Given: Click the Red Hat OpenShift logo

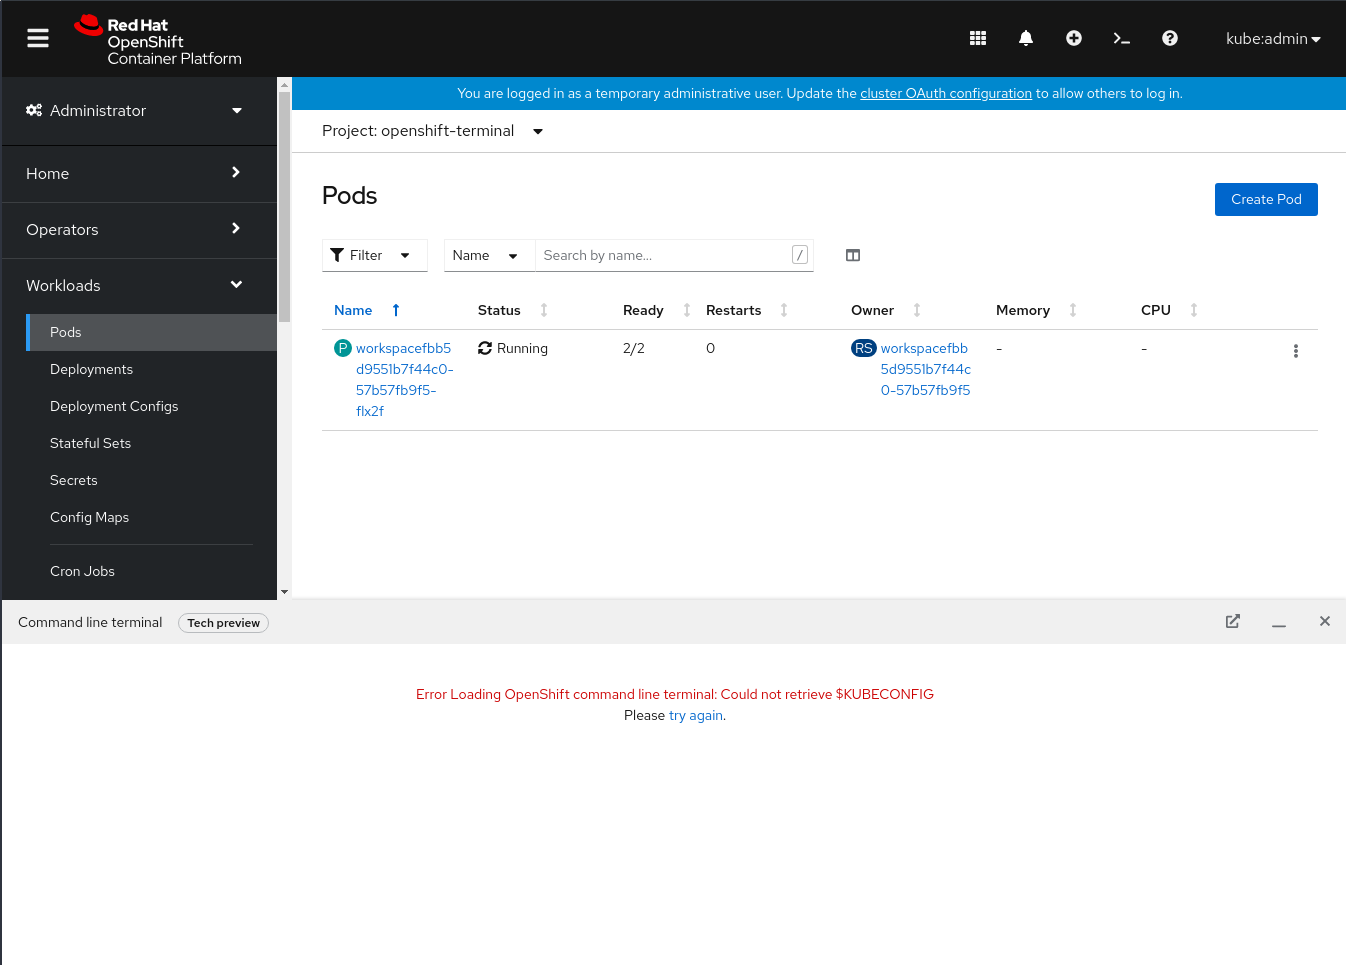Looking at the screenshot, I should tap(159, 41).
